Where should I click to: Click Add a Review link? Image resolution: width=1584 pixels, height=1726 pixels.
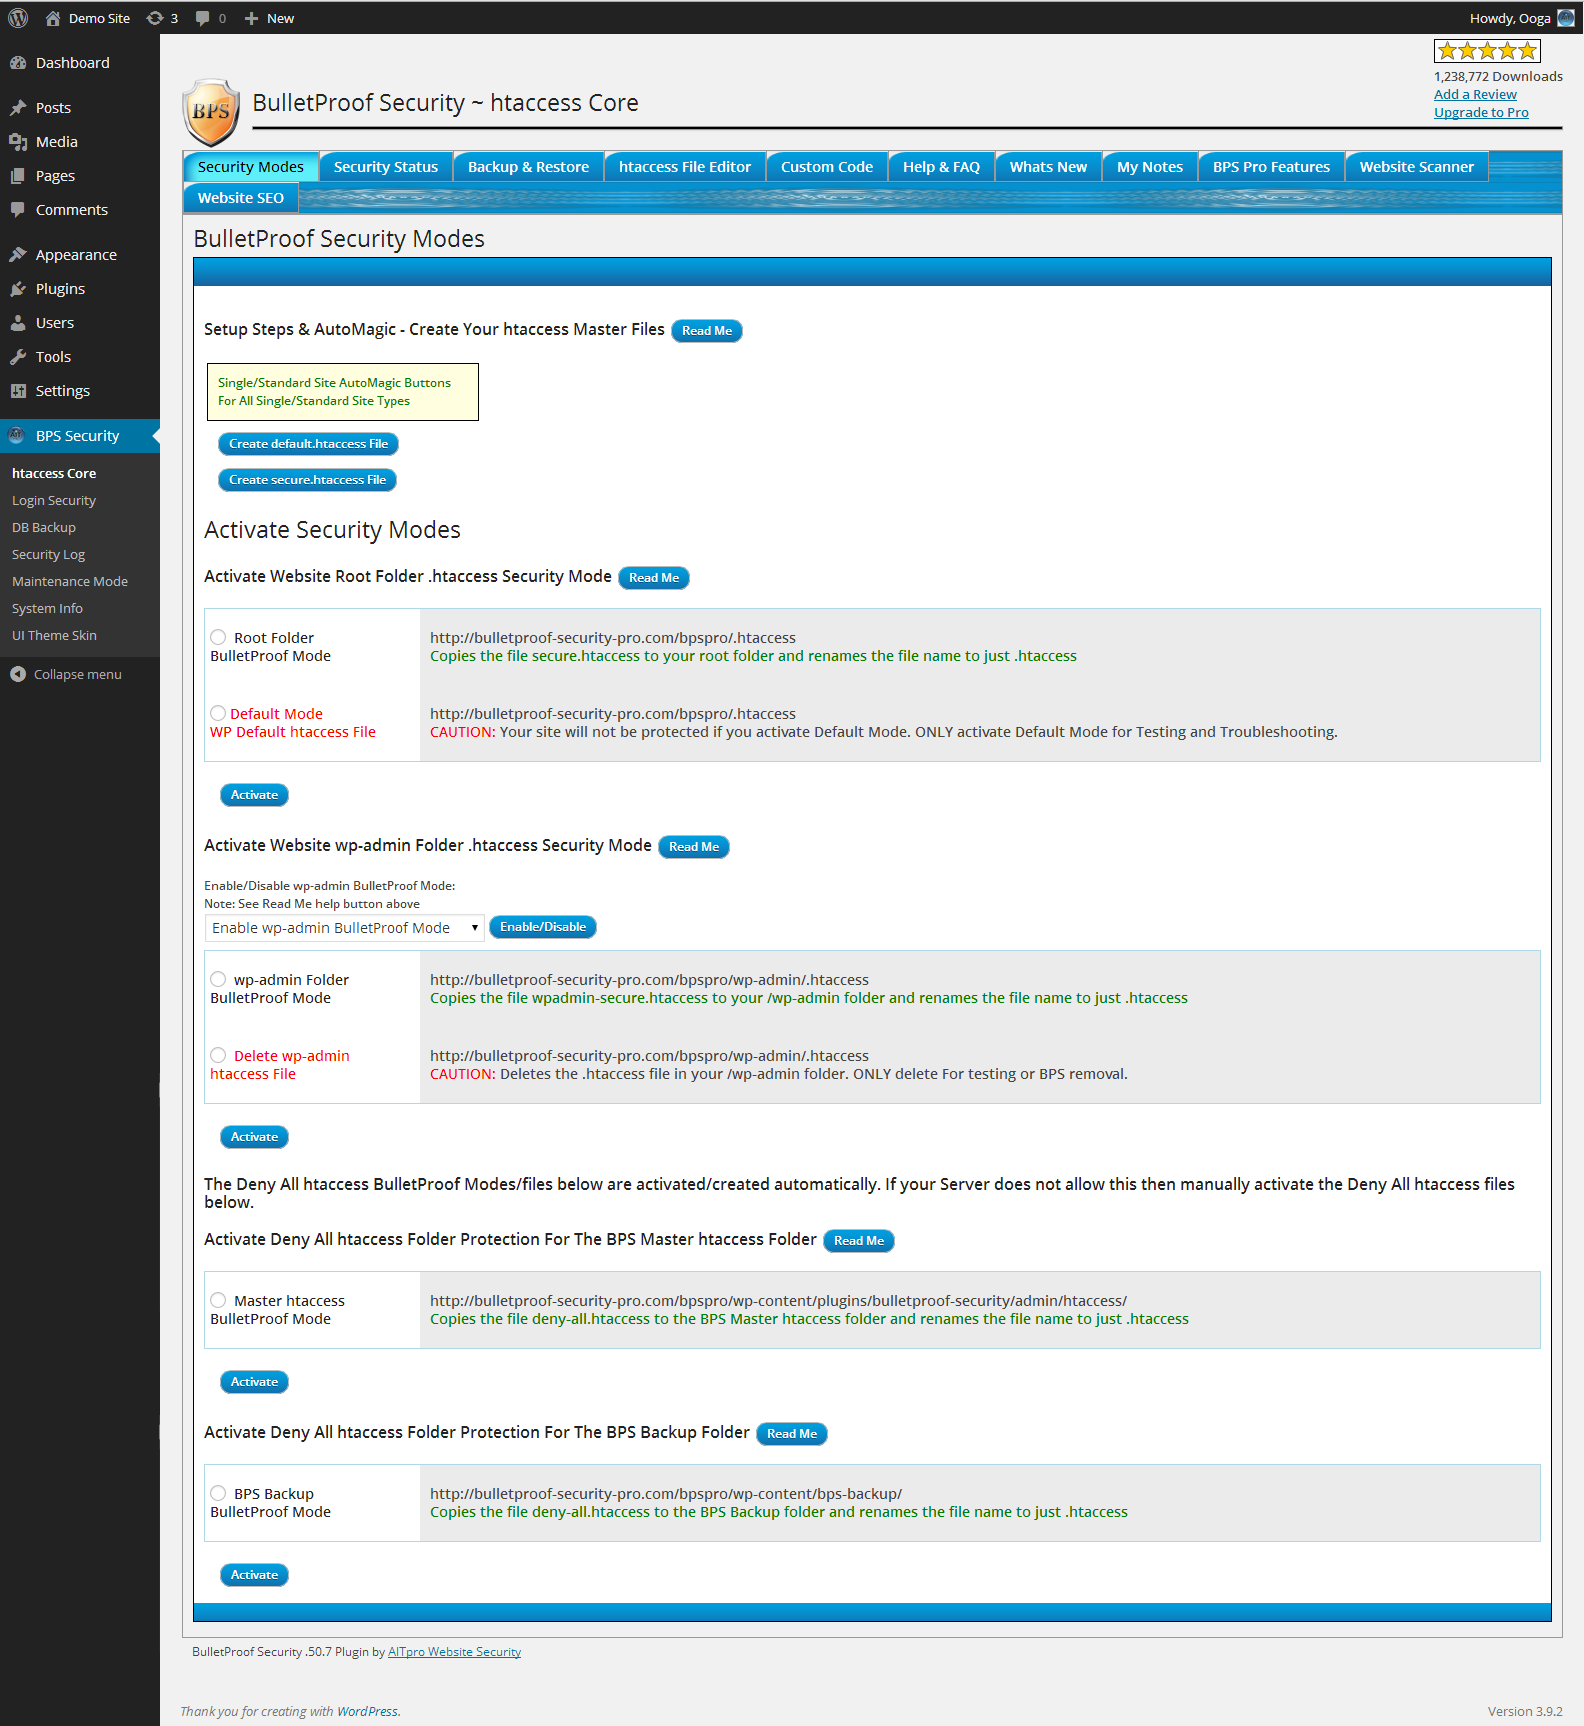click(1475, 95)
